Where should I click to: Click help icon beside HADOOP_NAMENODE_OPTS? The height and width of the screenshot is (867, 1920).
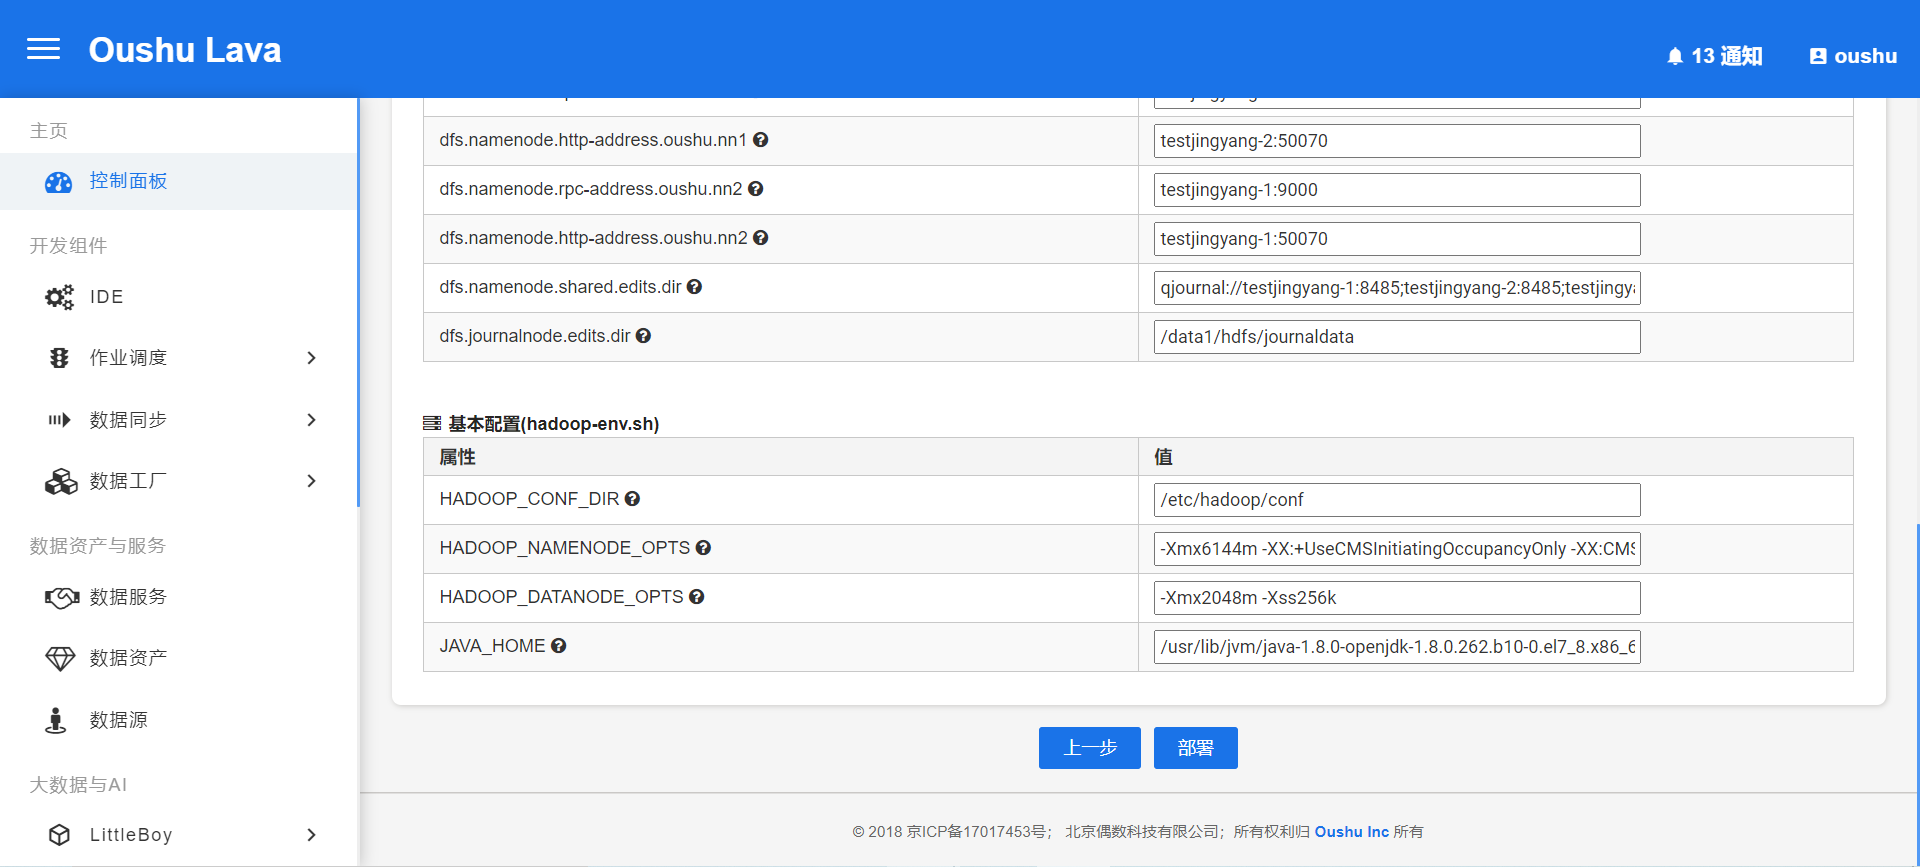point(703,548)
